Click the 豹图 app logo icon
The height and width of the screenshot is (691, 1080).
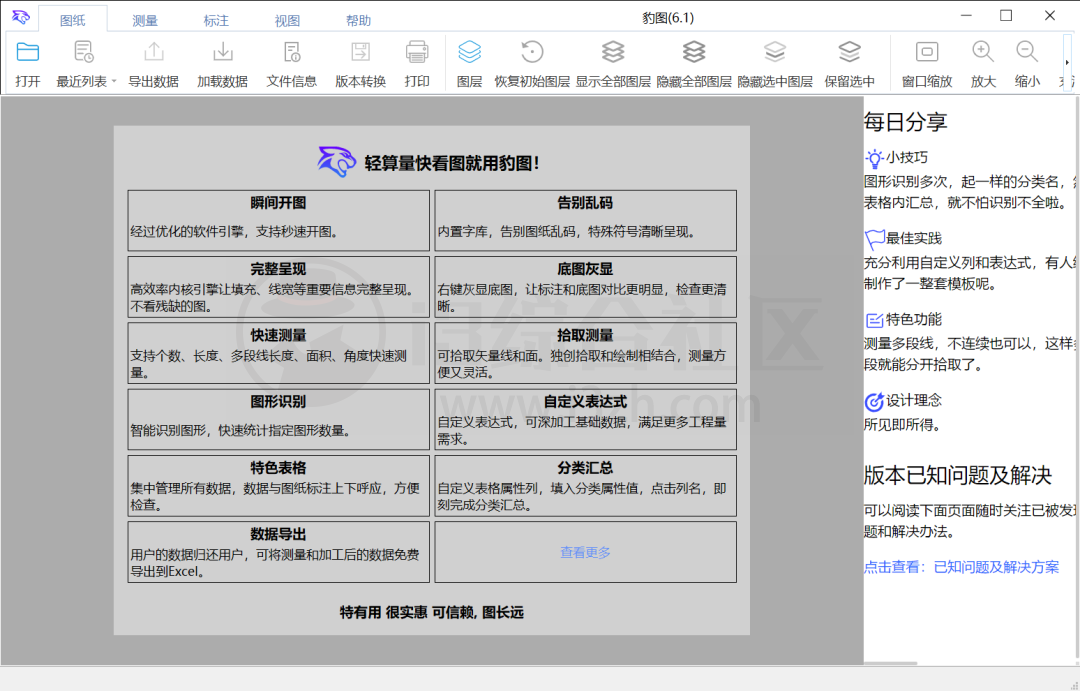click(x=21, y=17)
